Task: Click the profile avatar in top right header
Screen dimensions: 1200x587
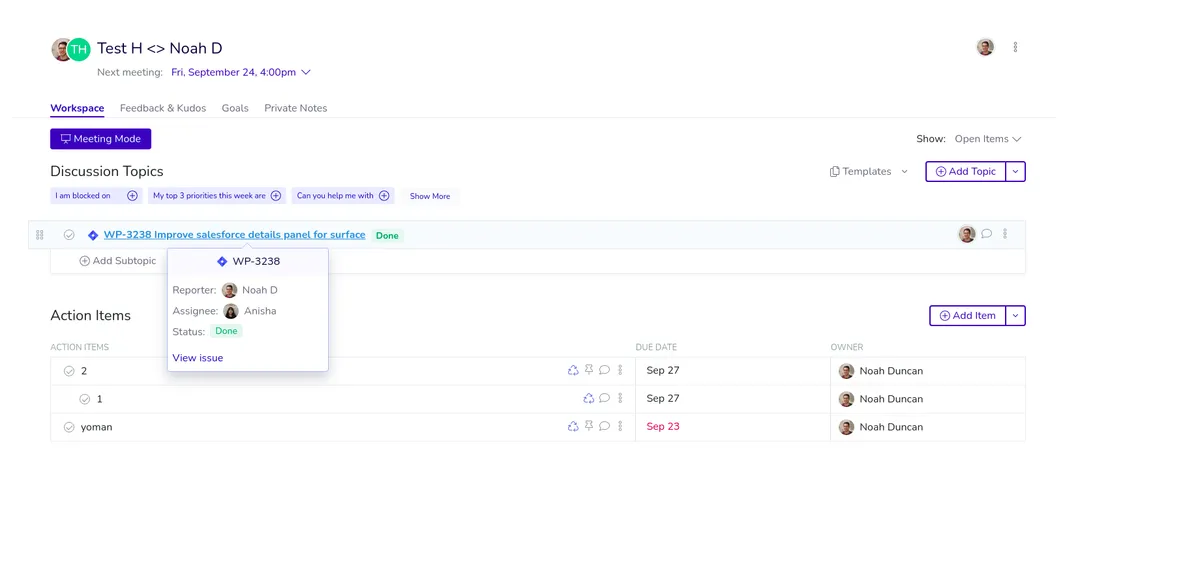Action: pyautogui.click(x=985, y=47)
